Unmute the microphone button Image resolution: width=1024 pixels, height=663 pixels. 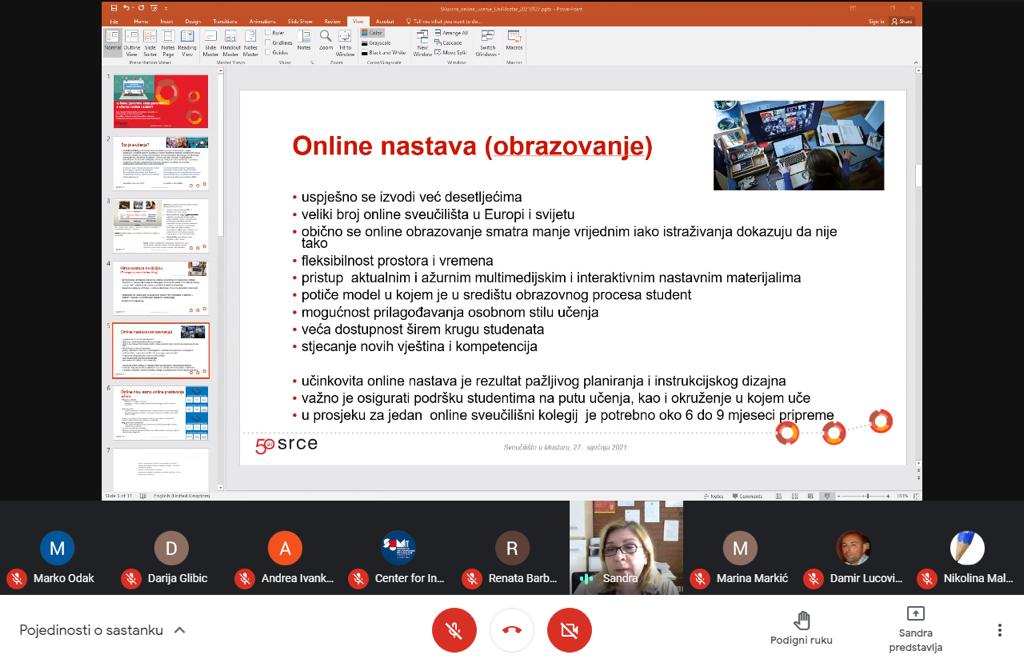click(454, 630)
